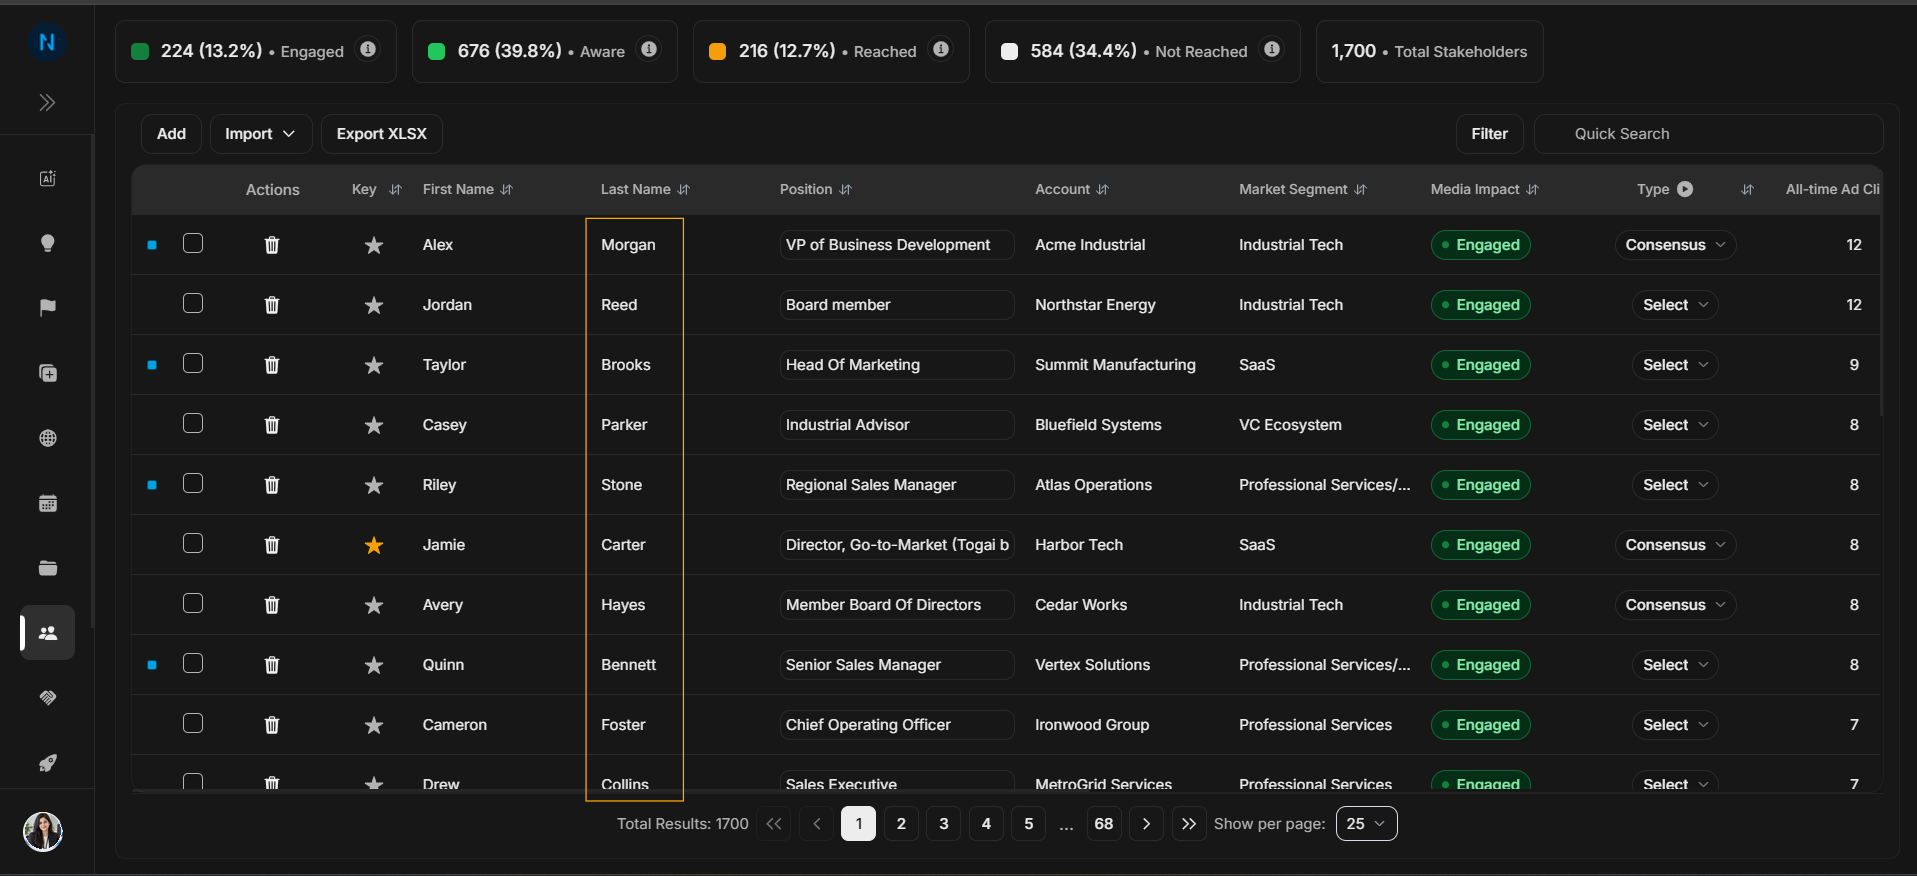This screenshot has height=876, width=1917.
Task: Sort table by Last Name column
Action: (684, 189)
